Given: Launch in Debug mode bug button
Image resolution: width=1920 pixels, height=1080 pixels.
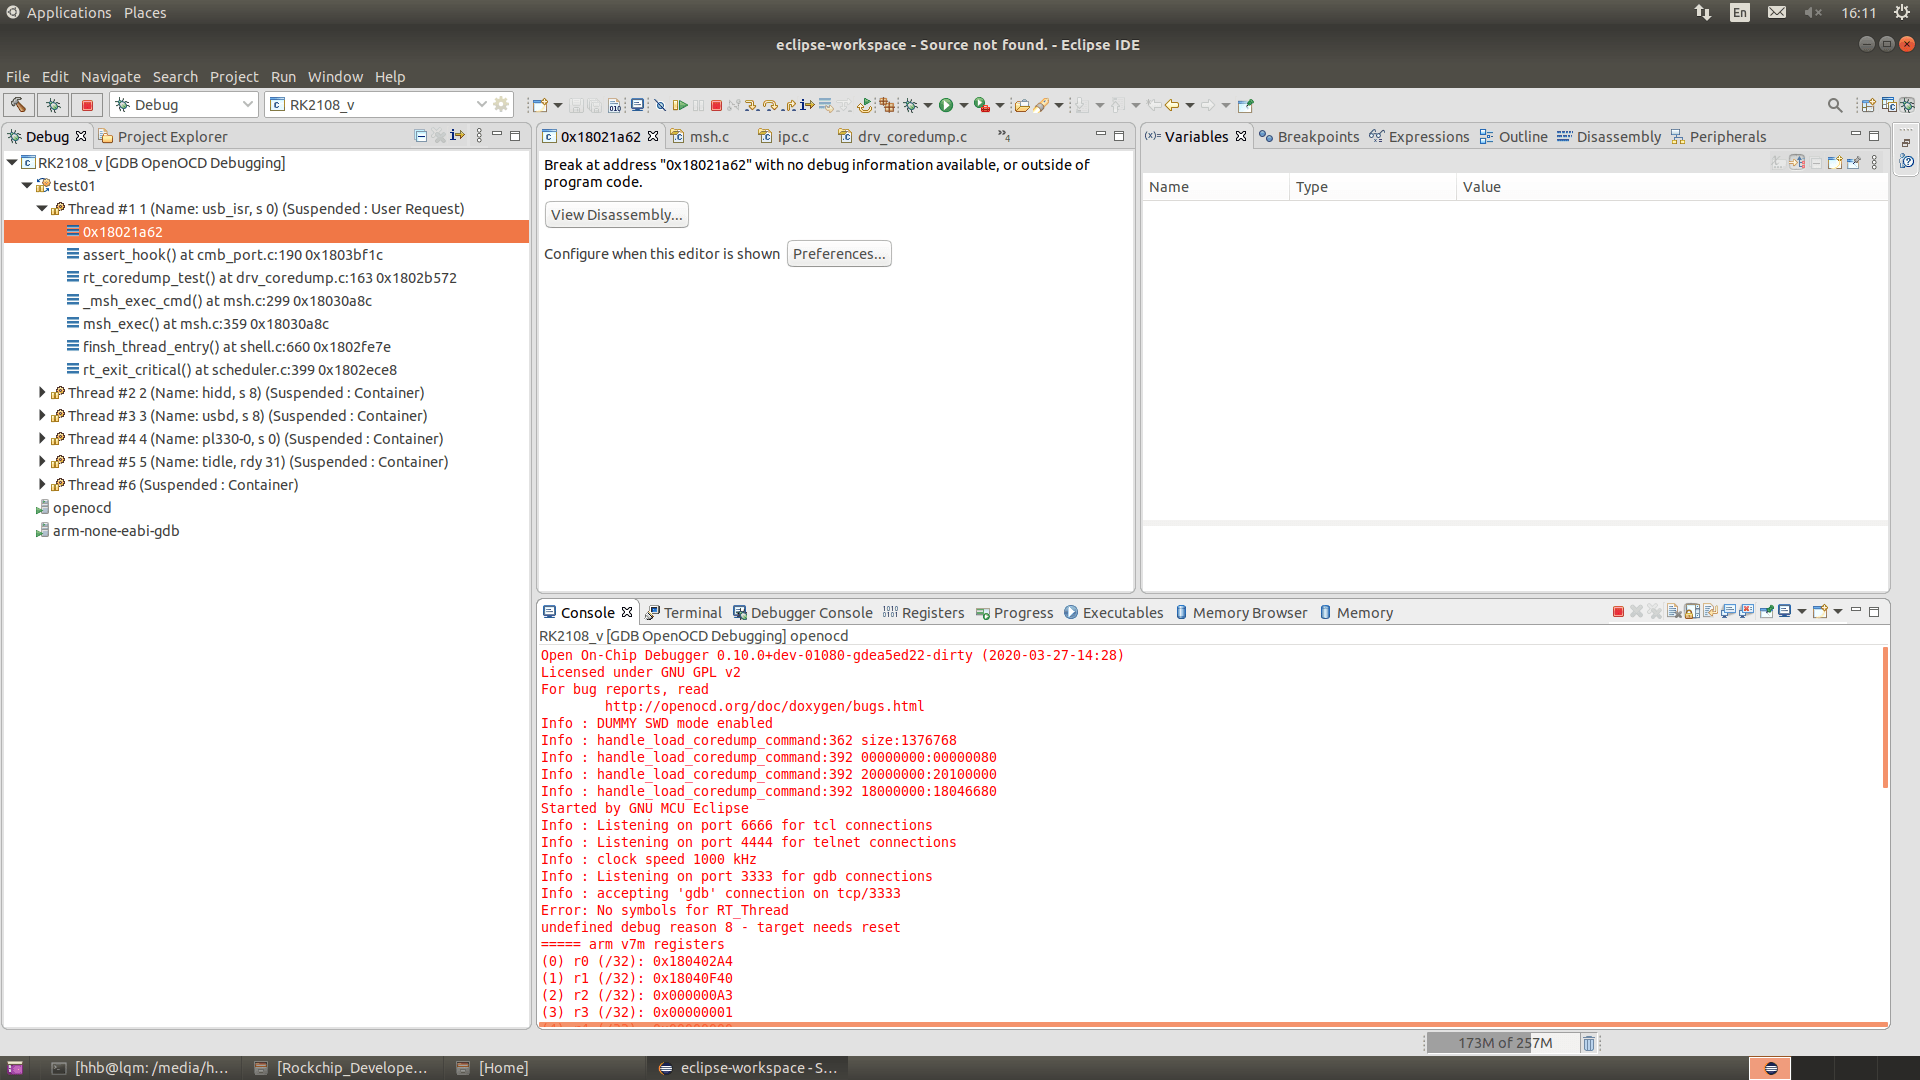Looking at the screenshot, I should point(53,104).
